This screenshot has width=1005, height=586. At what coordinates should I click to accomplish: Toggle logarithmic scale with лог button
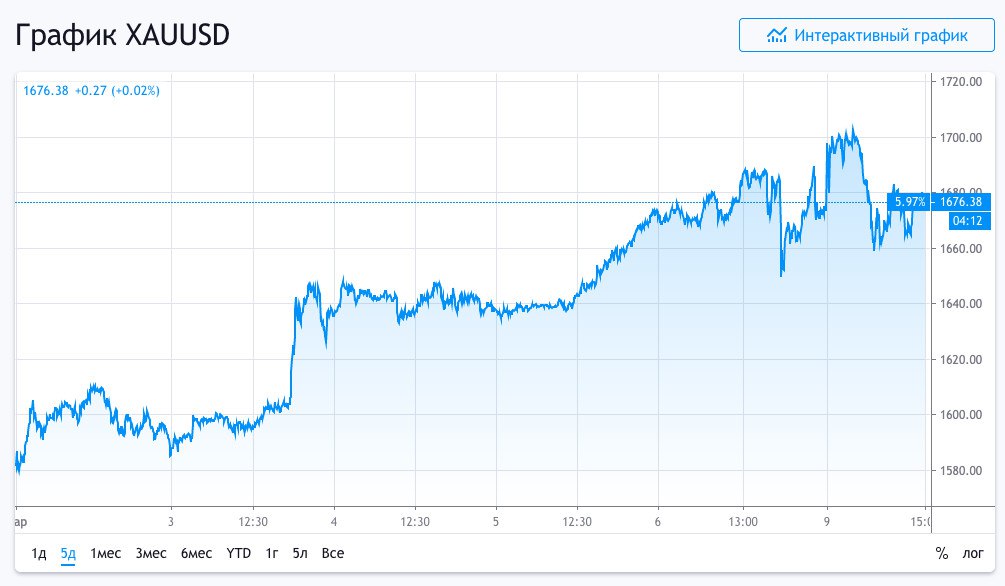[x=972, y=553]
